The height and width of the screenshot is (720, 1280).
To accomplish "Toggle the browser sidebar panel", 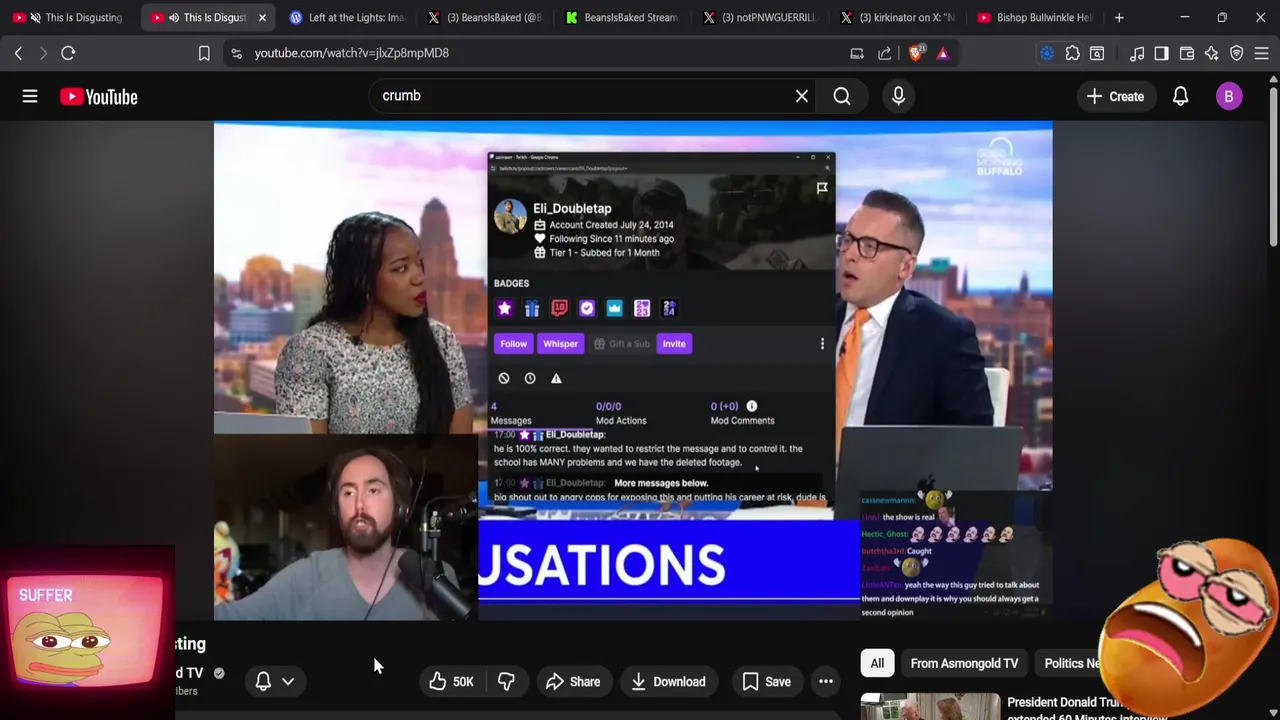I will tap(1161, 53).
